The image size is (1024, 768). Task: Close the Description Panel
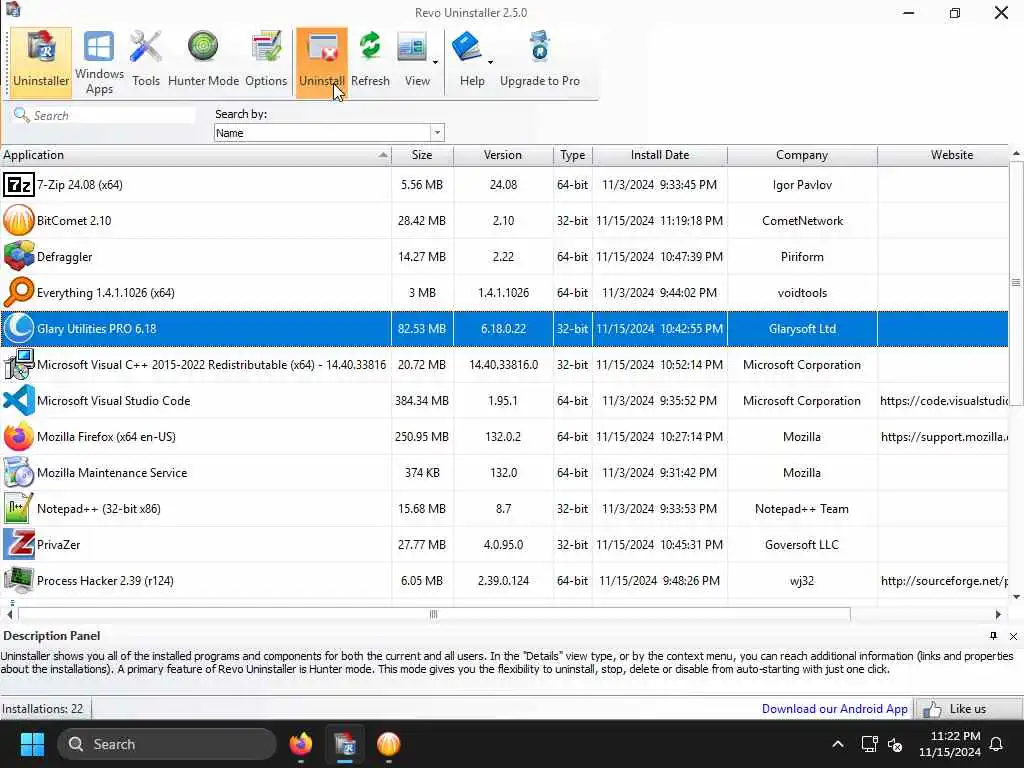(x=1013, y=636)
